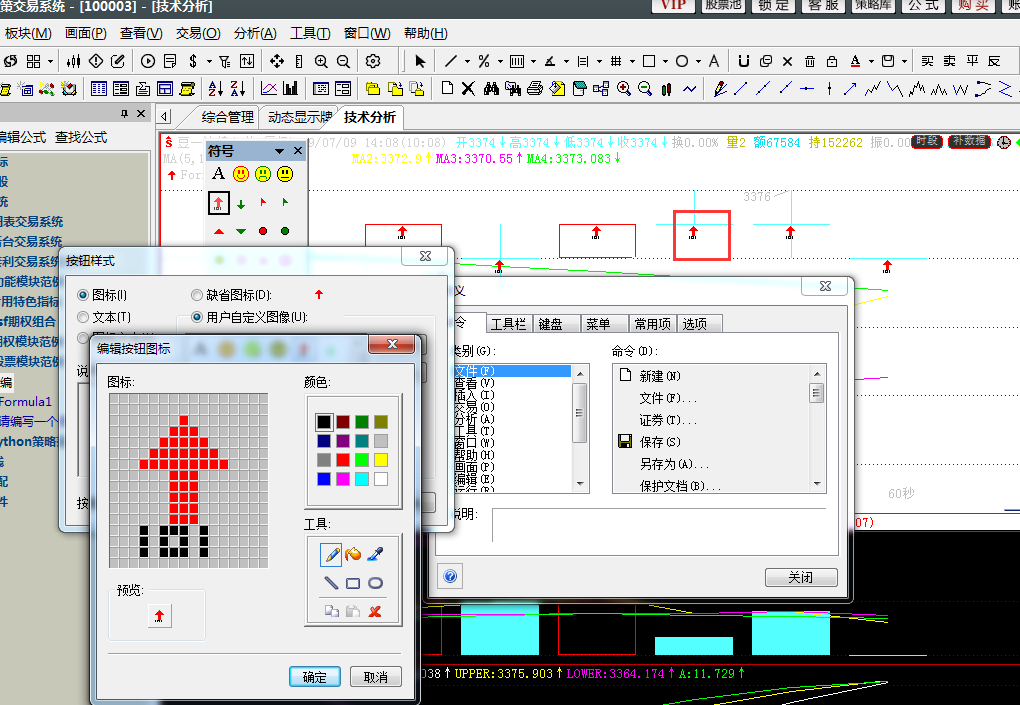Select 文件(F) in the category list
The width and height of the screenshot is (1020, 705).
tap(512, 371)
